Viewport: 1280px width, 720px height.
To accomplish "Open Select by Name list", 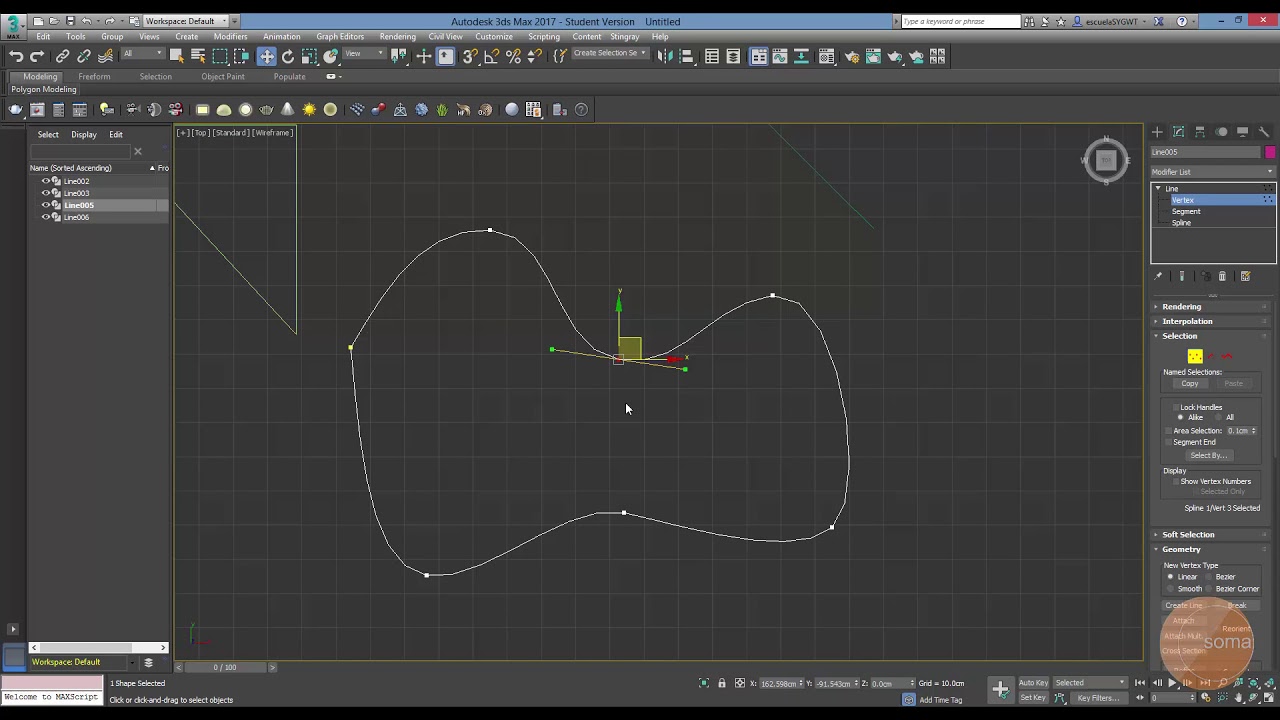I will [198, 57].
